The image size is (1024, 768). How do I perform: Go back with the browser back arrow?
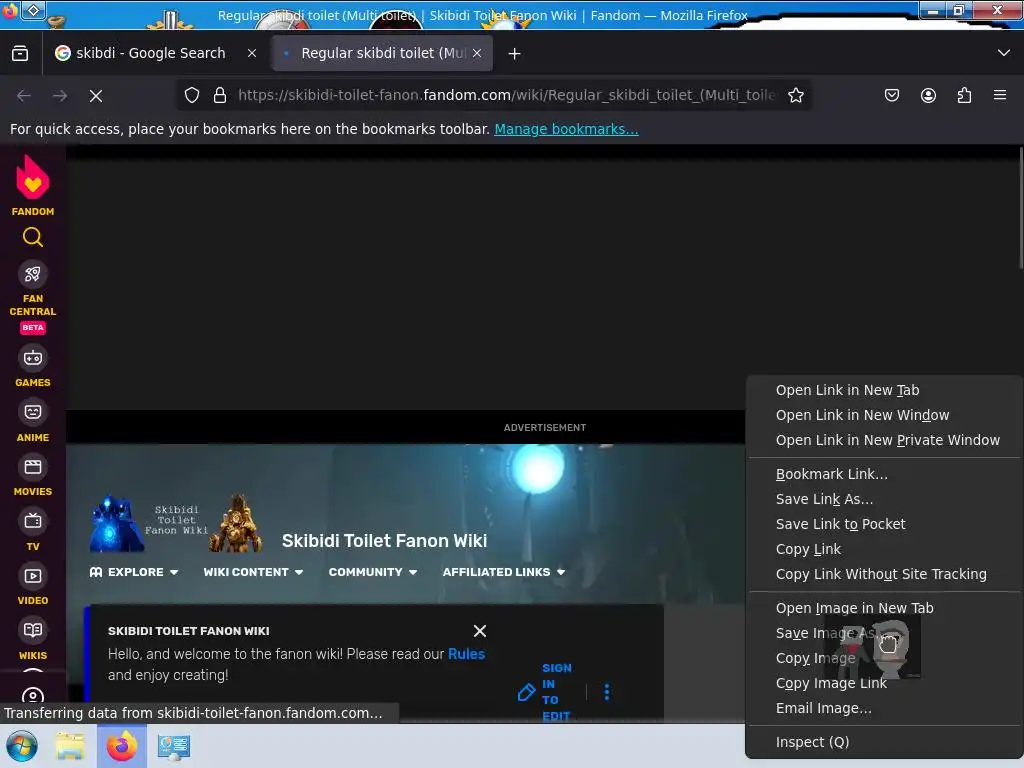click(24, 96)
